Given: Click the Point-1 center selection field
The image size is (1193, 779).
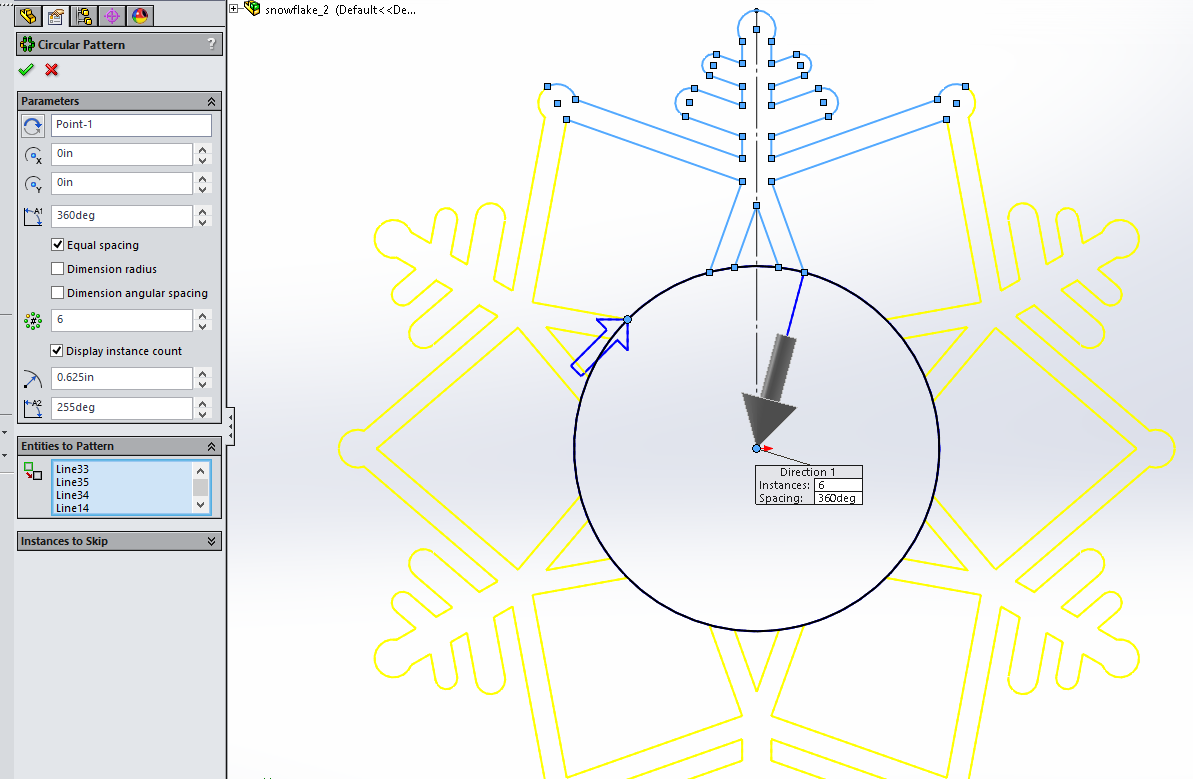Looking at the screenshot, I should click(131, 125).
